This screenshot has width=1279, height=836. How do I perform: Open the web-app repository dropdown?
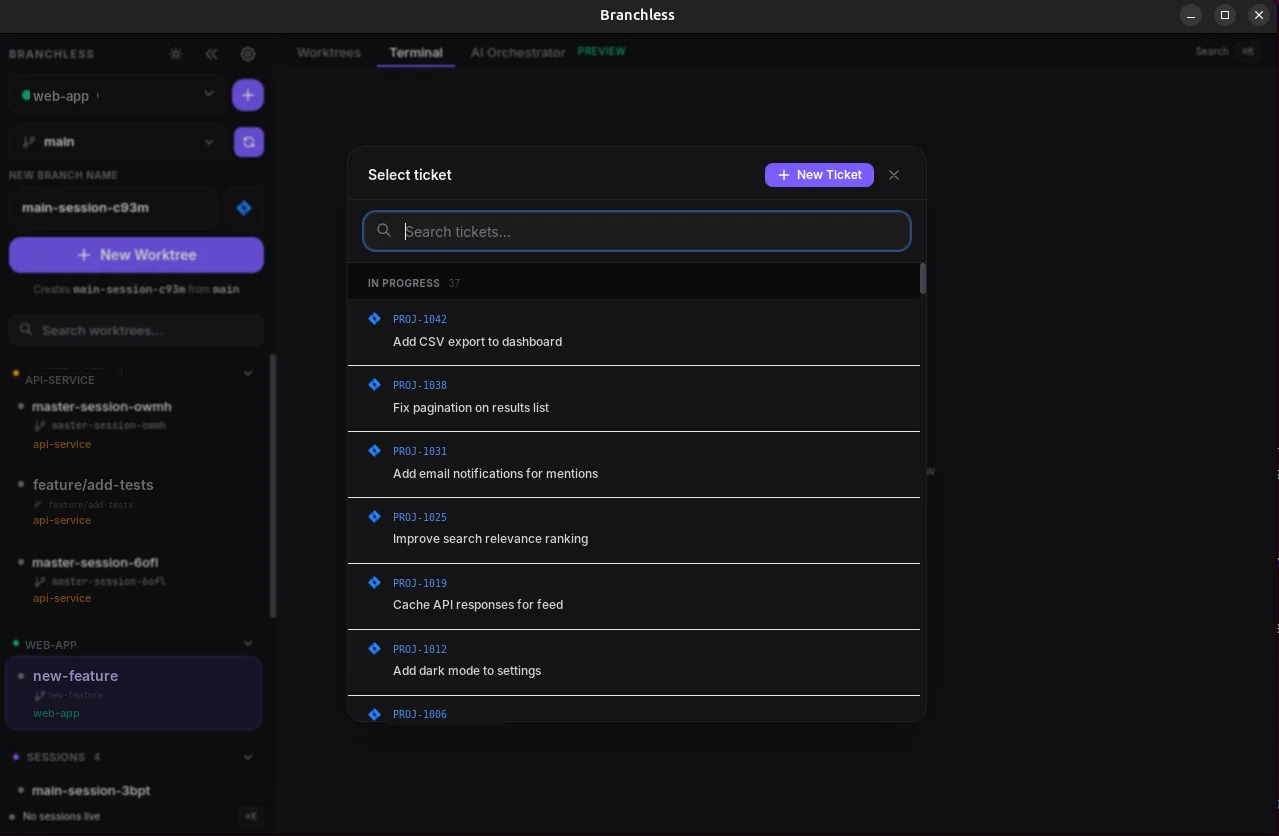(118, 95)
